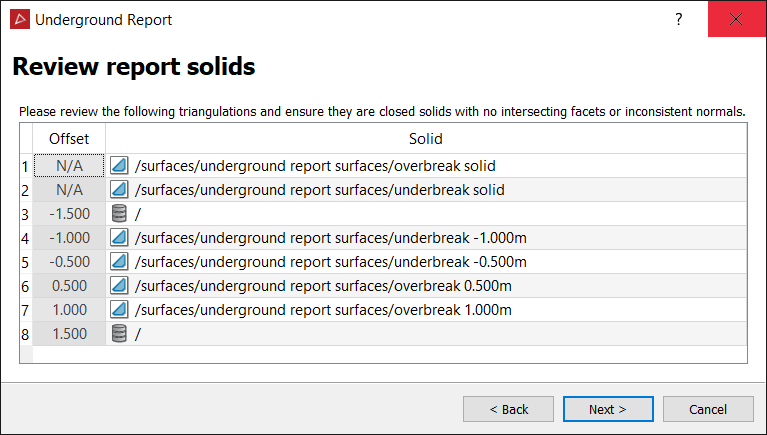This screenshot has height=435, width=767.
Task: Click the database icon in row 3
Action: (x=119, y=213)
